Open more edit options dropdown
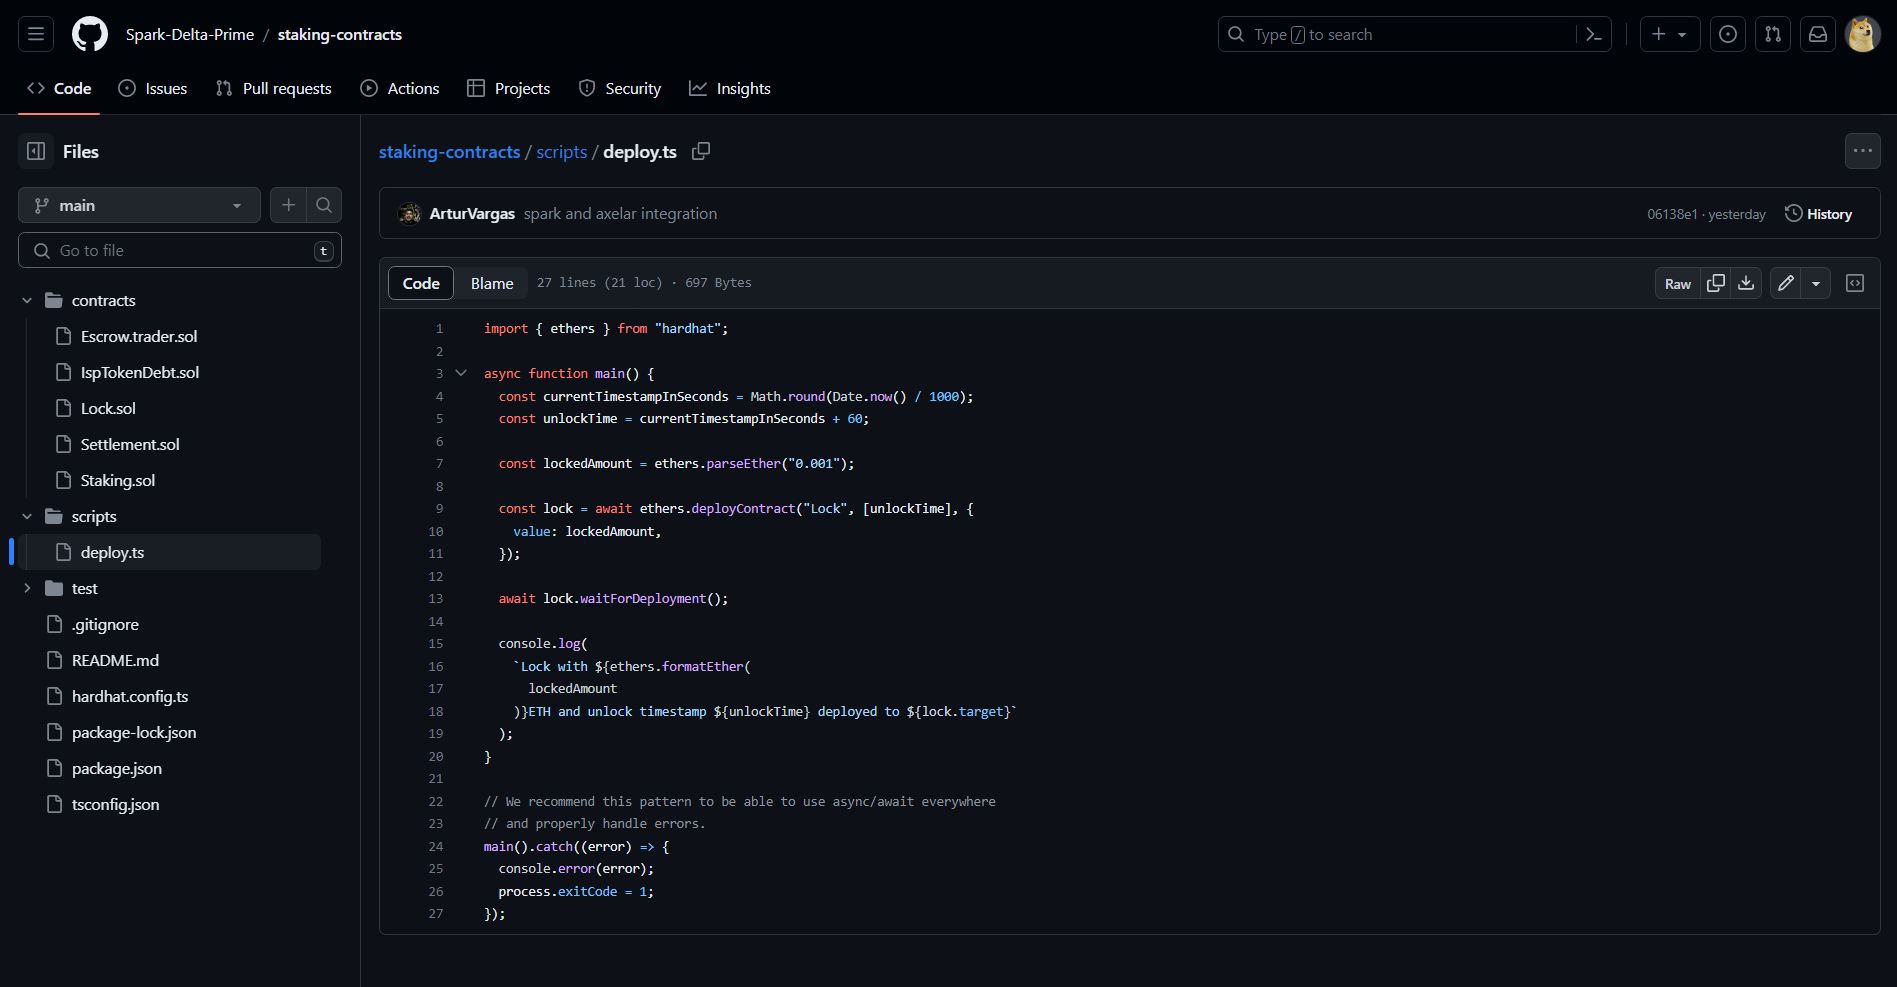The image size is (1897, 987). click(x=1816, y=283)
